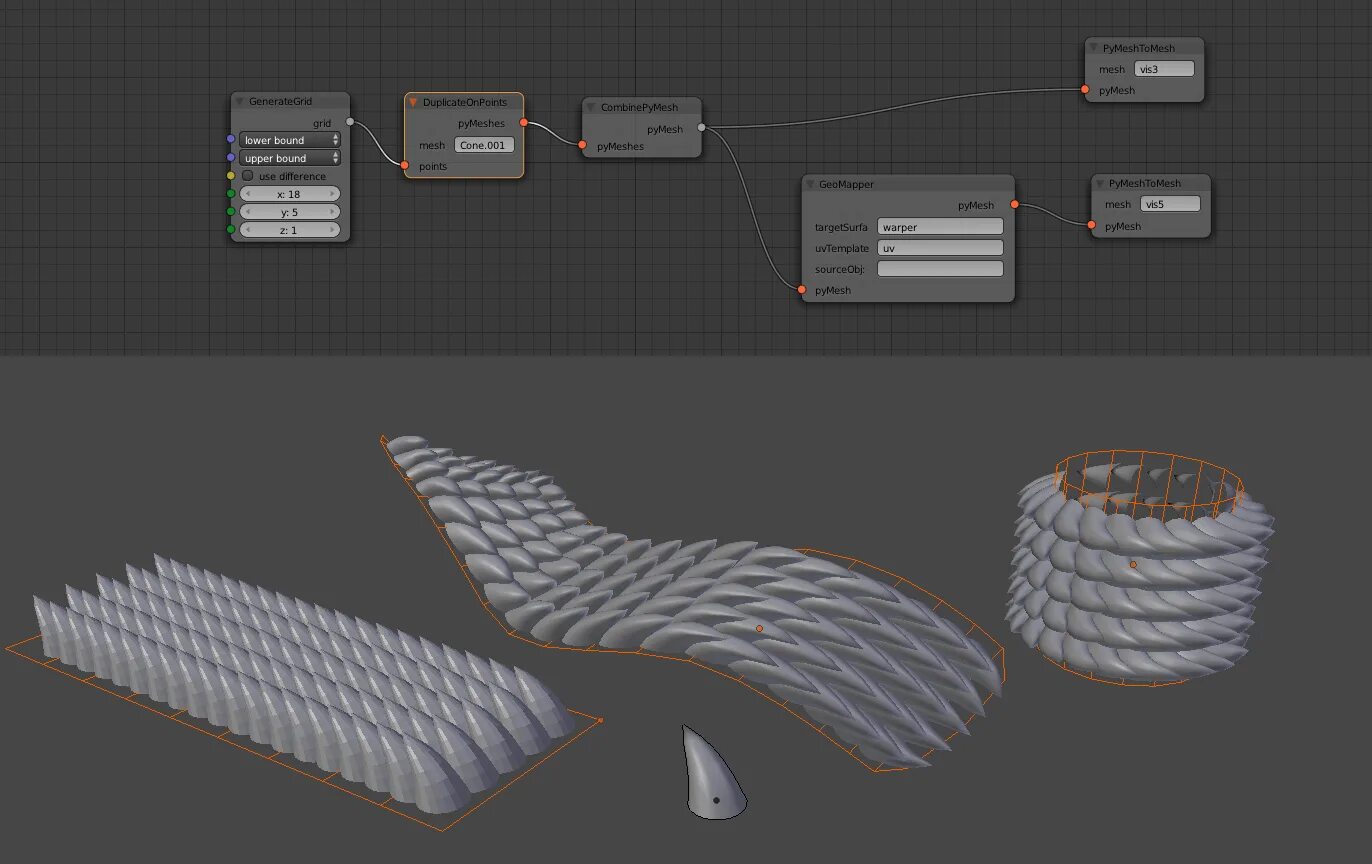
Task: Click the green socket beside z: 1
Action: click(231, 230)
